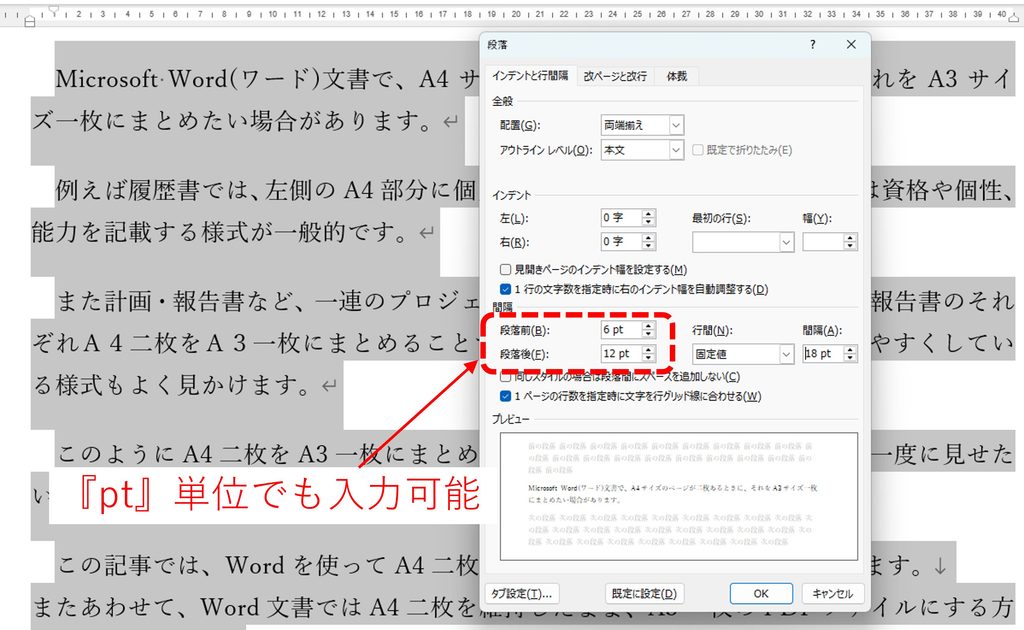
Task: Open the Help question mark in 段落 dialog
Action: click(812, 44)
